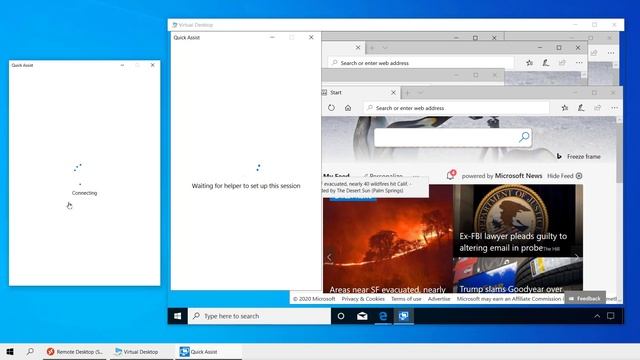Click the Freeze frame Bing link
Viewport: 640px width, 360px height.
579,156
